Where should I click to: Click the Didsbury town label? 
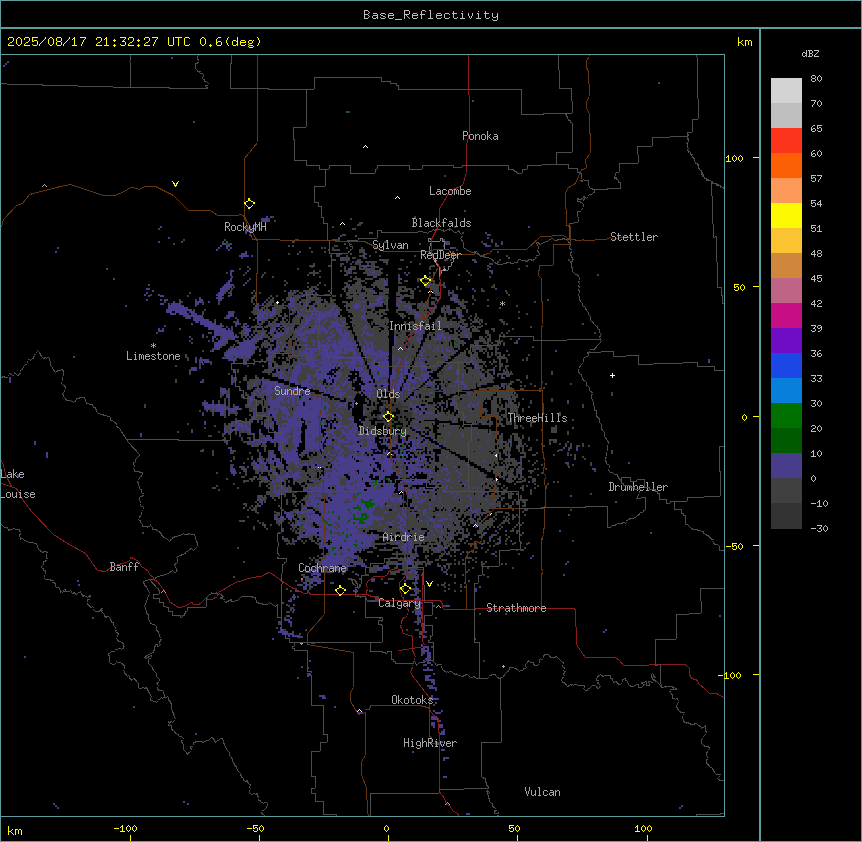383,431
